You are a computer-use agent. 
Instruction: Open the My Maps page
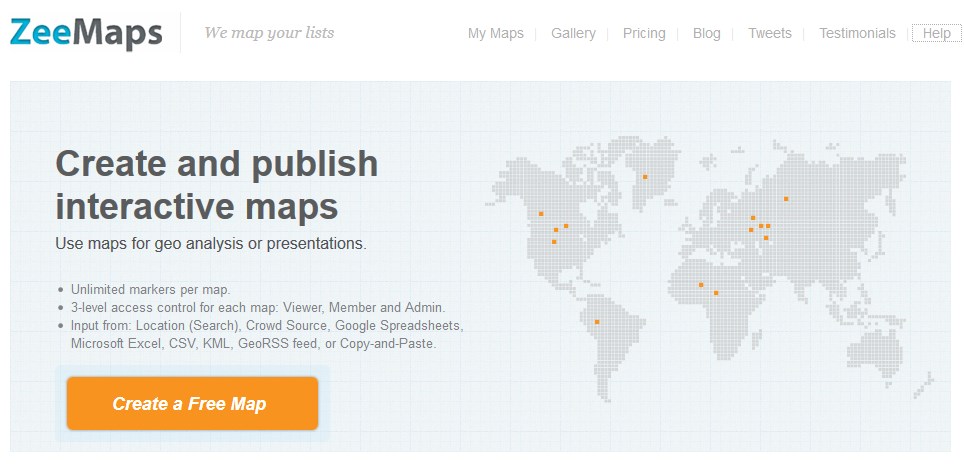(x=495, y=33)
